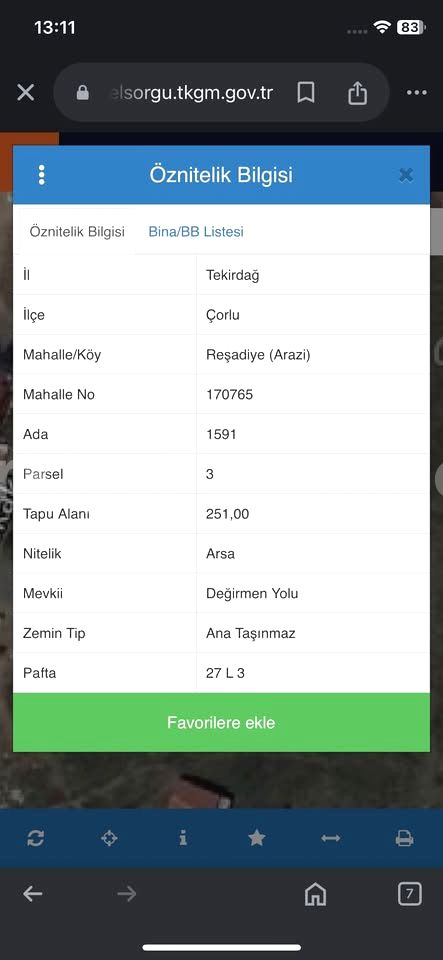Switch to Bina/BB Listesi tab
The height and width of the screenshot is (960, 443).
pos(196,231)
